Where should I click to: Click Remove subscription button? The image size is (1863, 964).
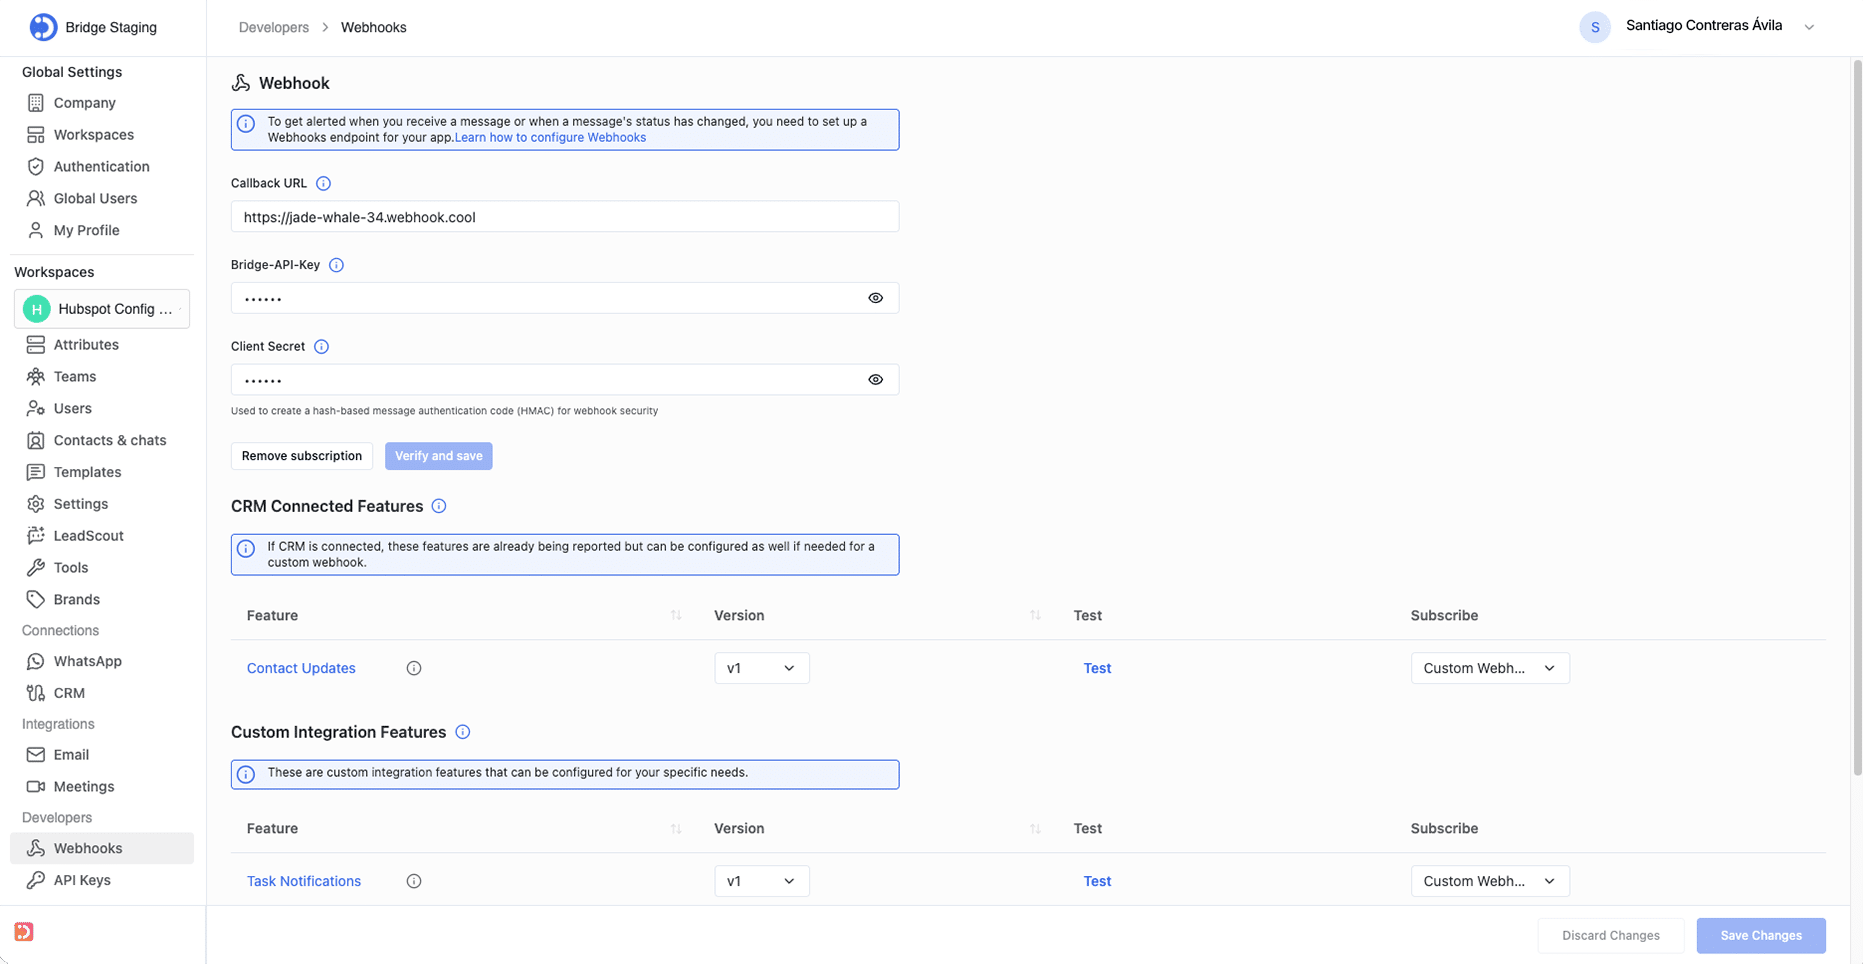pyautogui.click(x=302, y=456)
